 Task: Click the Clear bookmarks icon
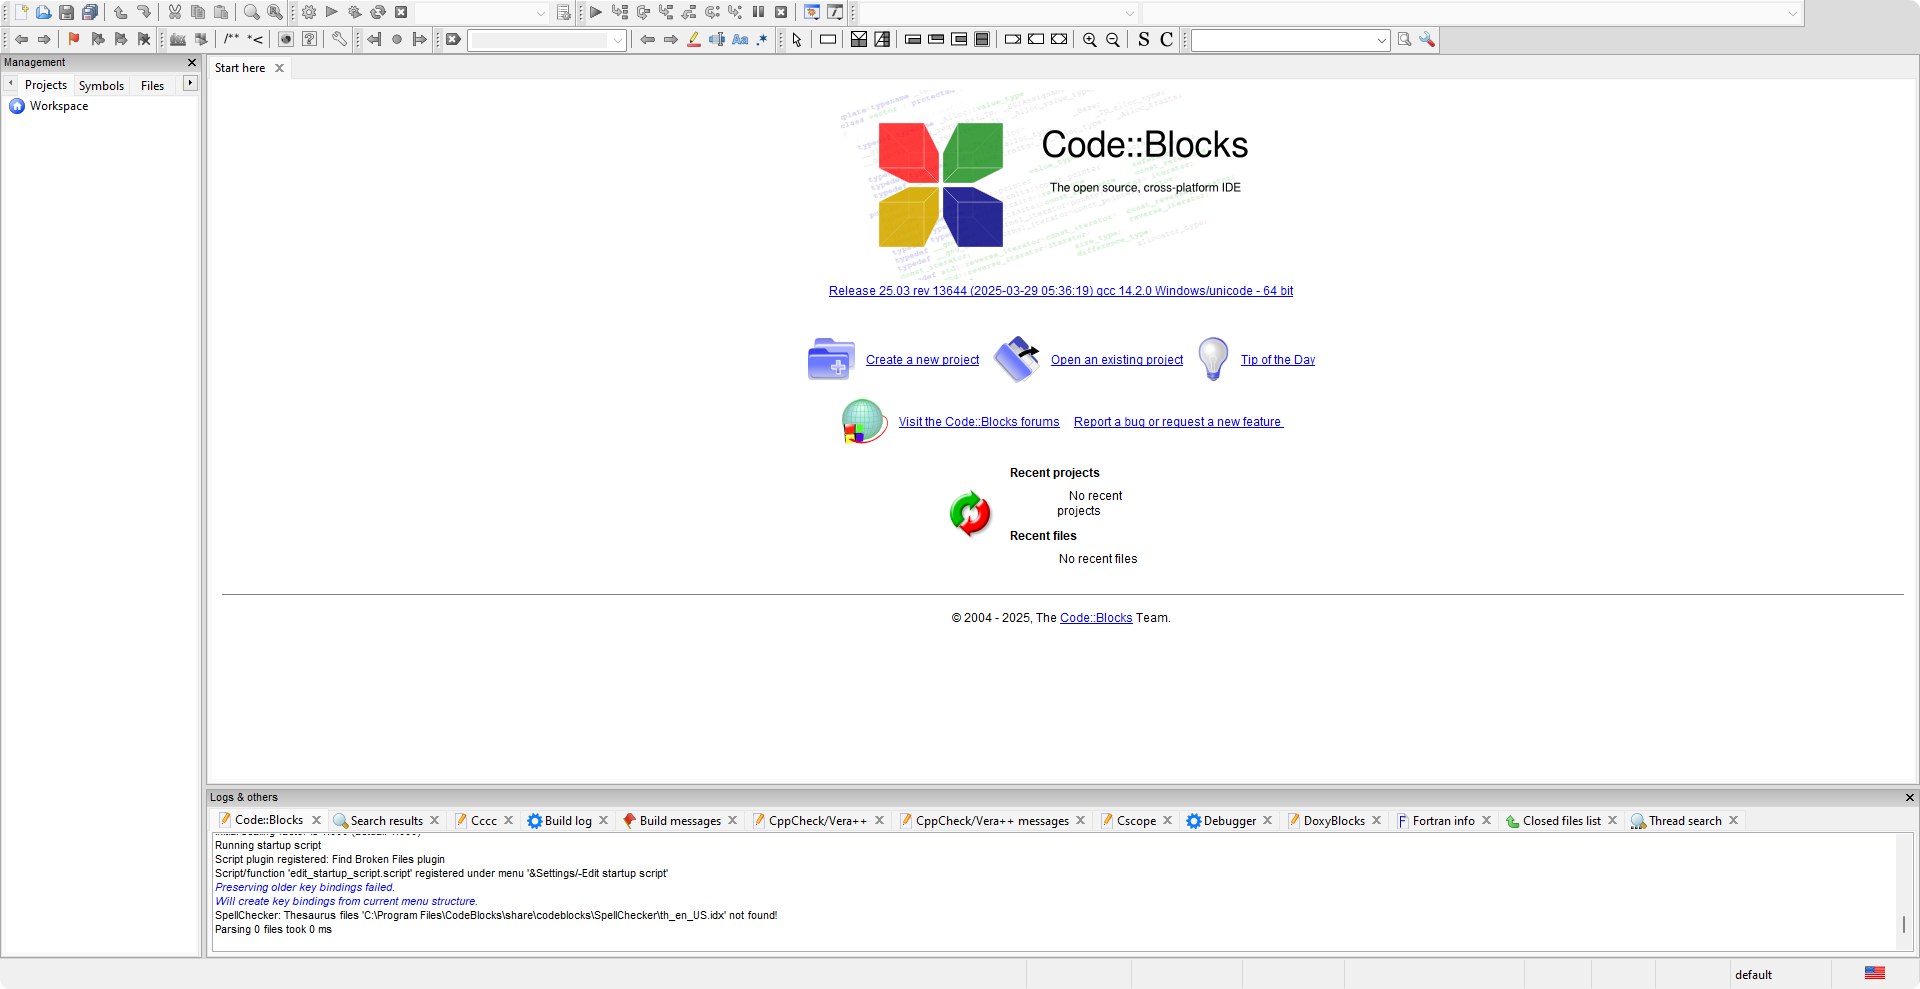coord(144,39)
